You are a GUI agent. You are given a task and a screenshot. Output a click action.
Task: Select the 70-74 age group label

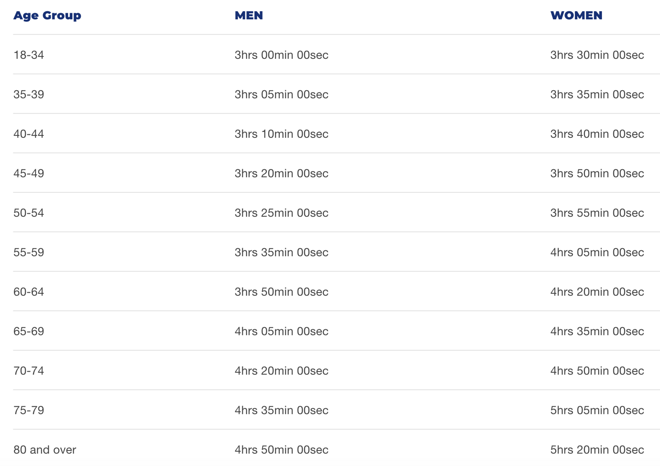pos(29,371)
